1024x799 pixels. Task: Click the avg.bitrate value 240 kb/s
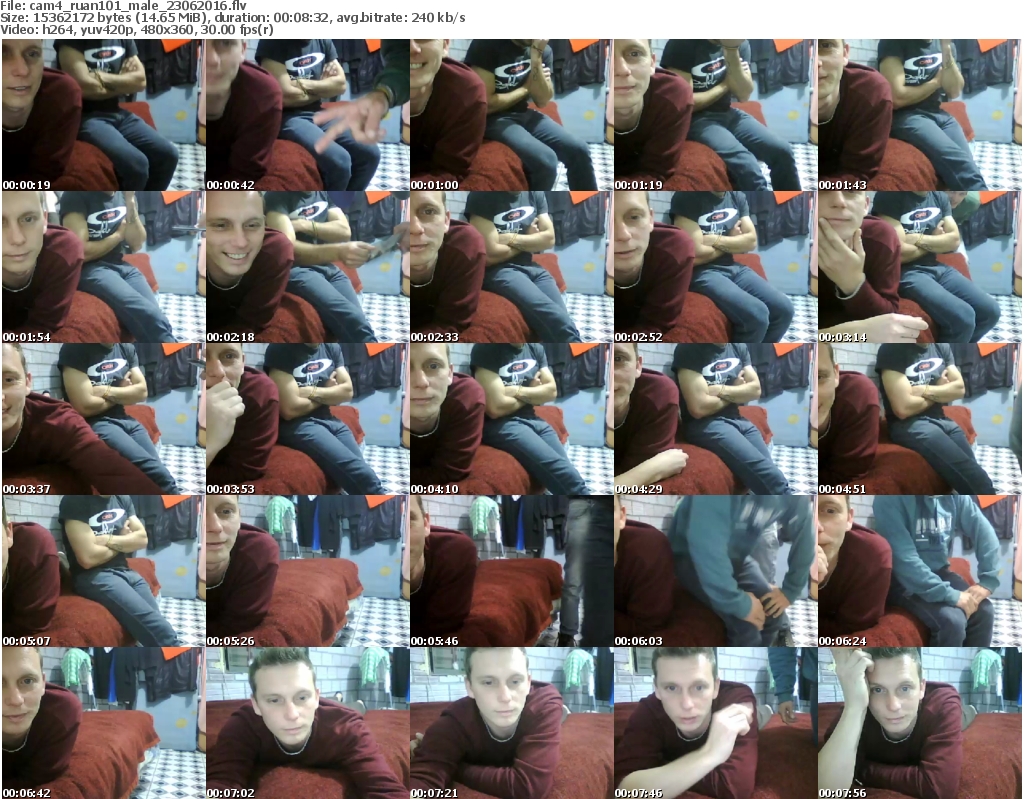[438, 18]
